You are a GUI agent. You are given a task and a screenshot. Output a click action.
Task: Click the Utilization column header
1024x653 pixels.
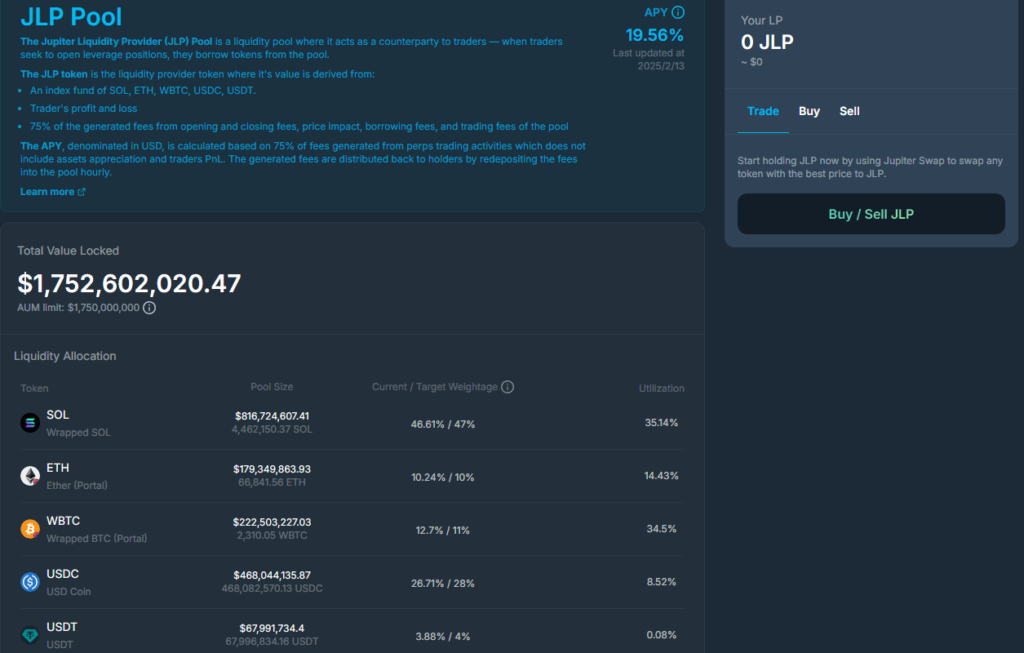click(x=661, y=388)
